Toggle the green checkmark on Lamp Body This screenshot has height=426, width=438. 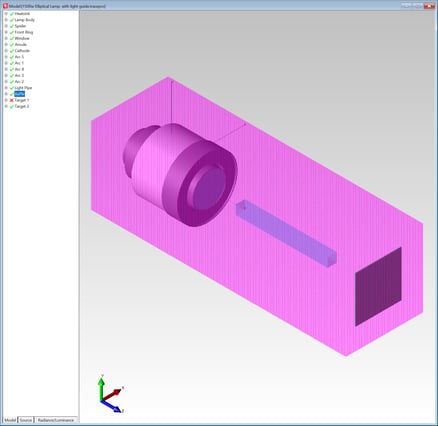click(12, 20)
